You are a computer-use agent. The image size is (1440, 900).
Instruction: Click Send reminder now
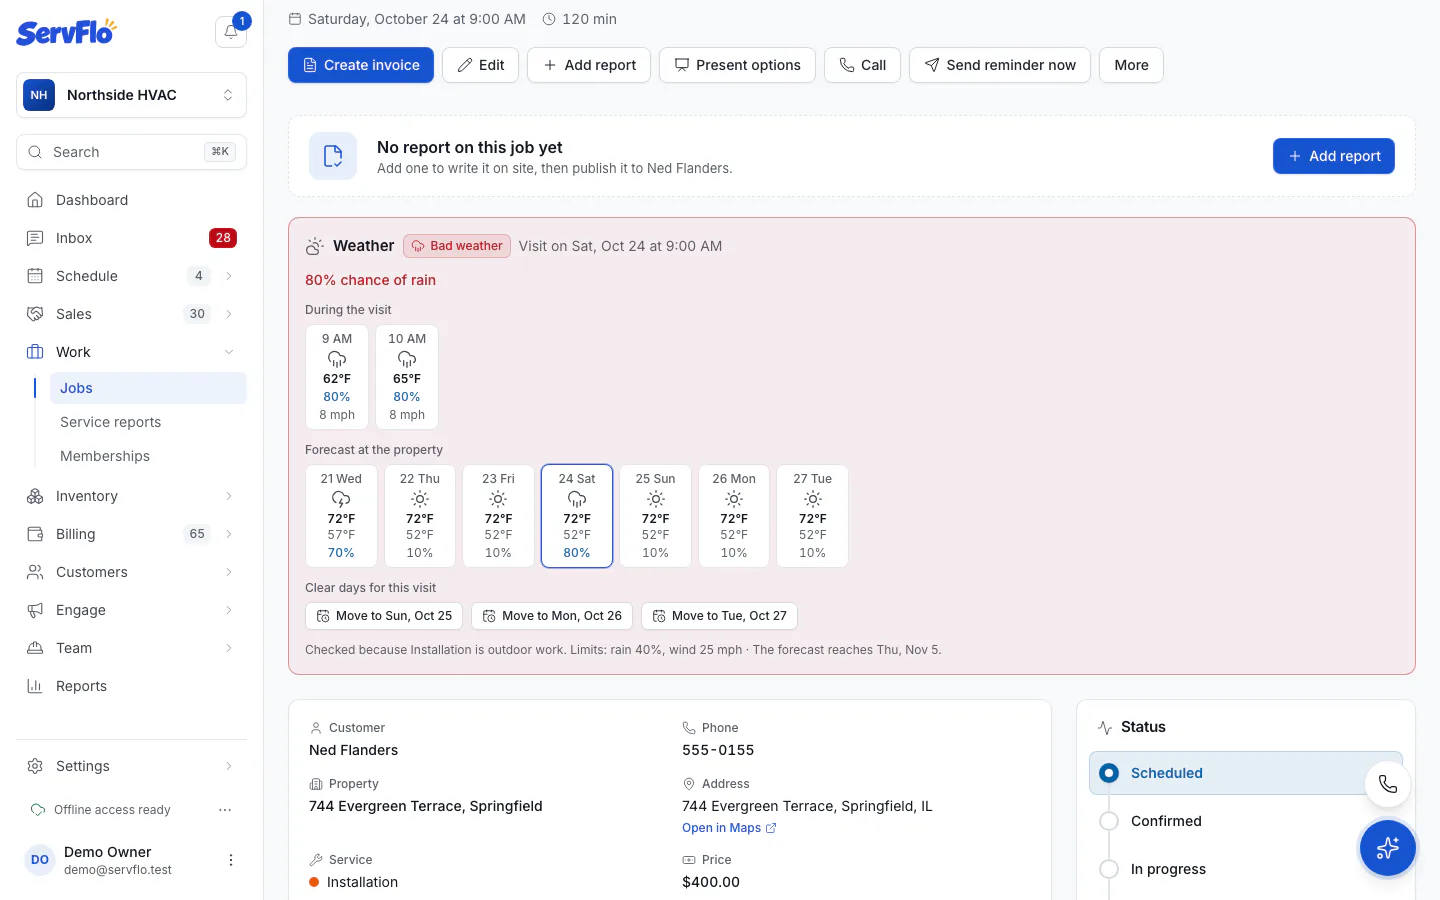point(1000,65)
